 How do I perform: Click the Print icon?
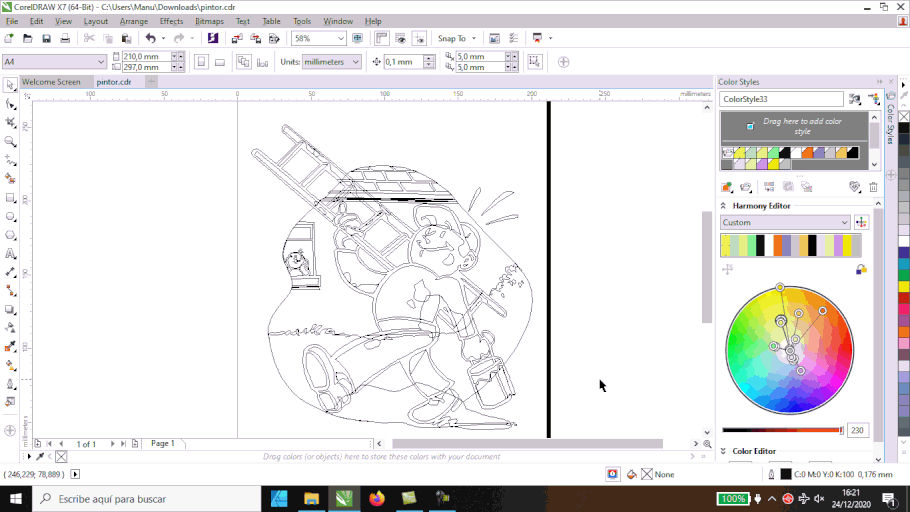(65, 39)
